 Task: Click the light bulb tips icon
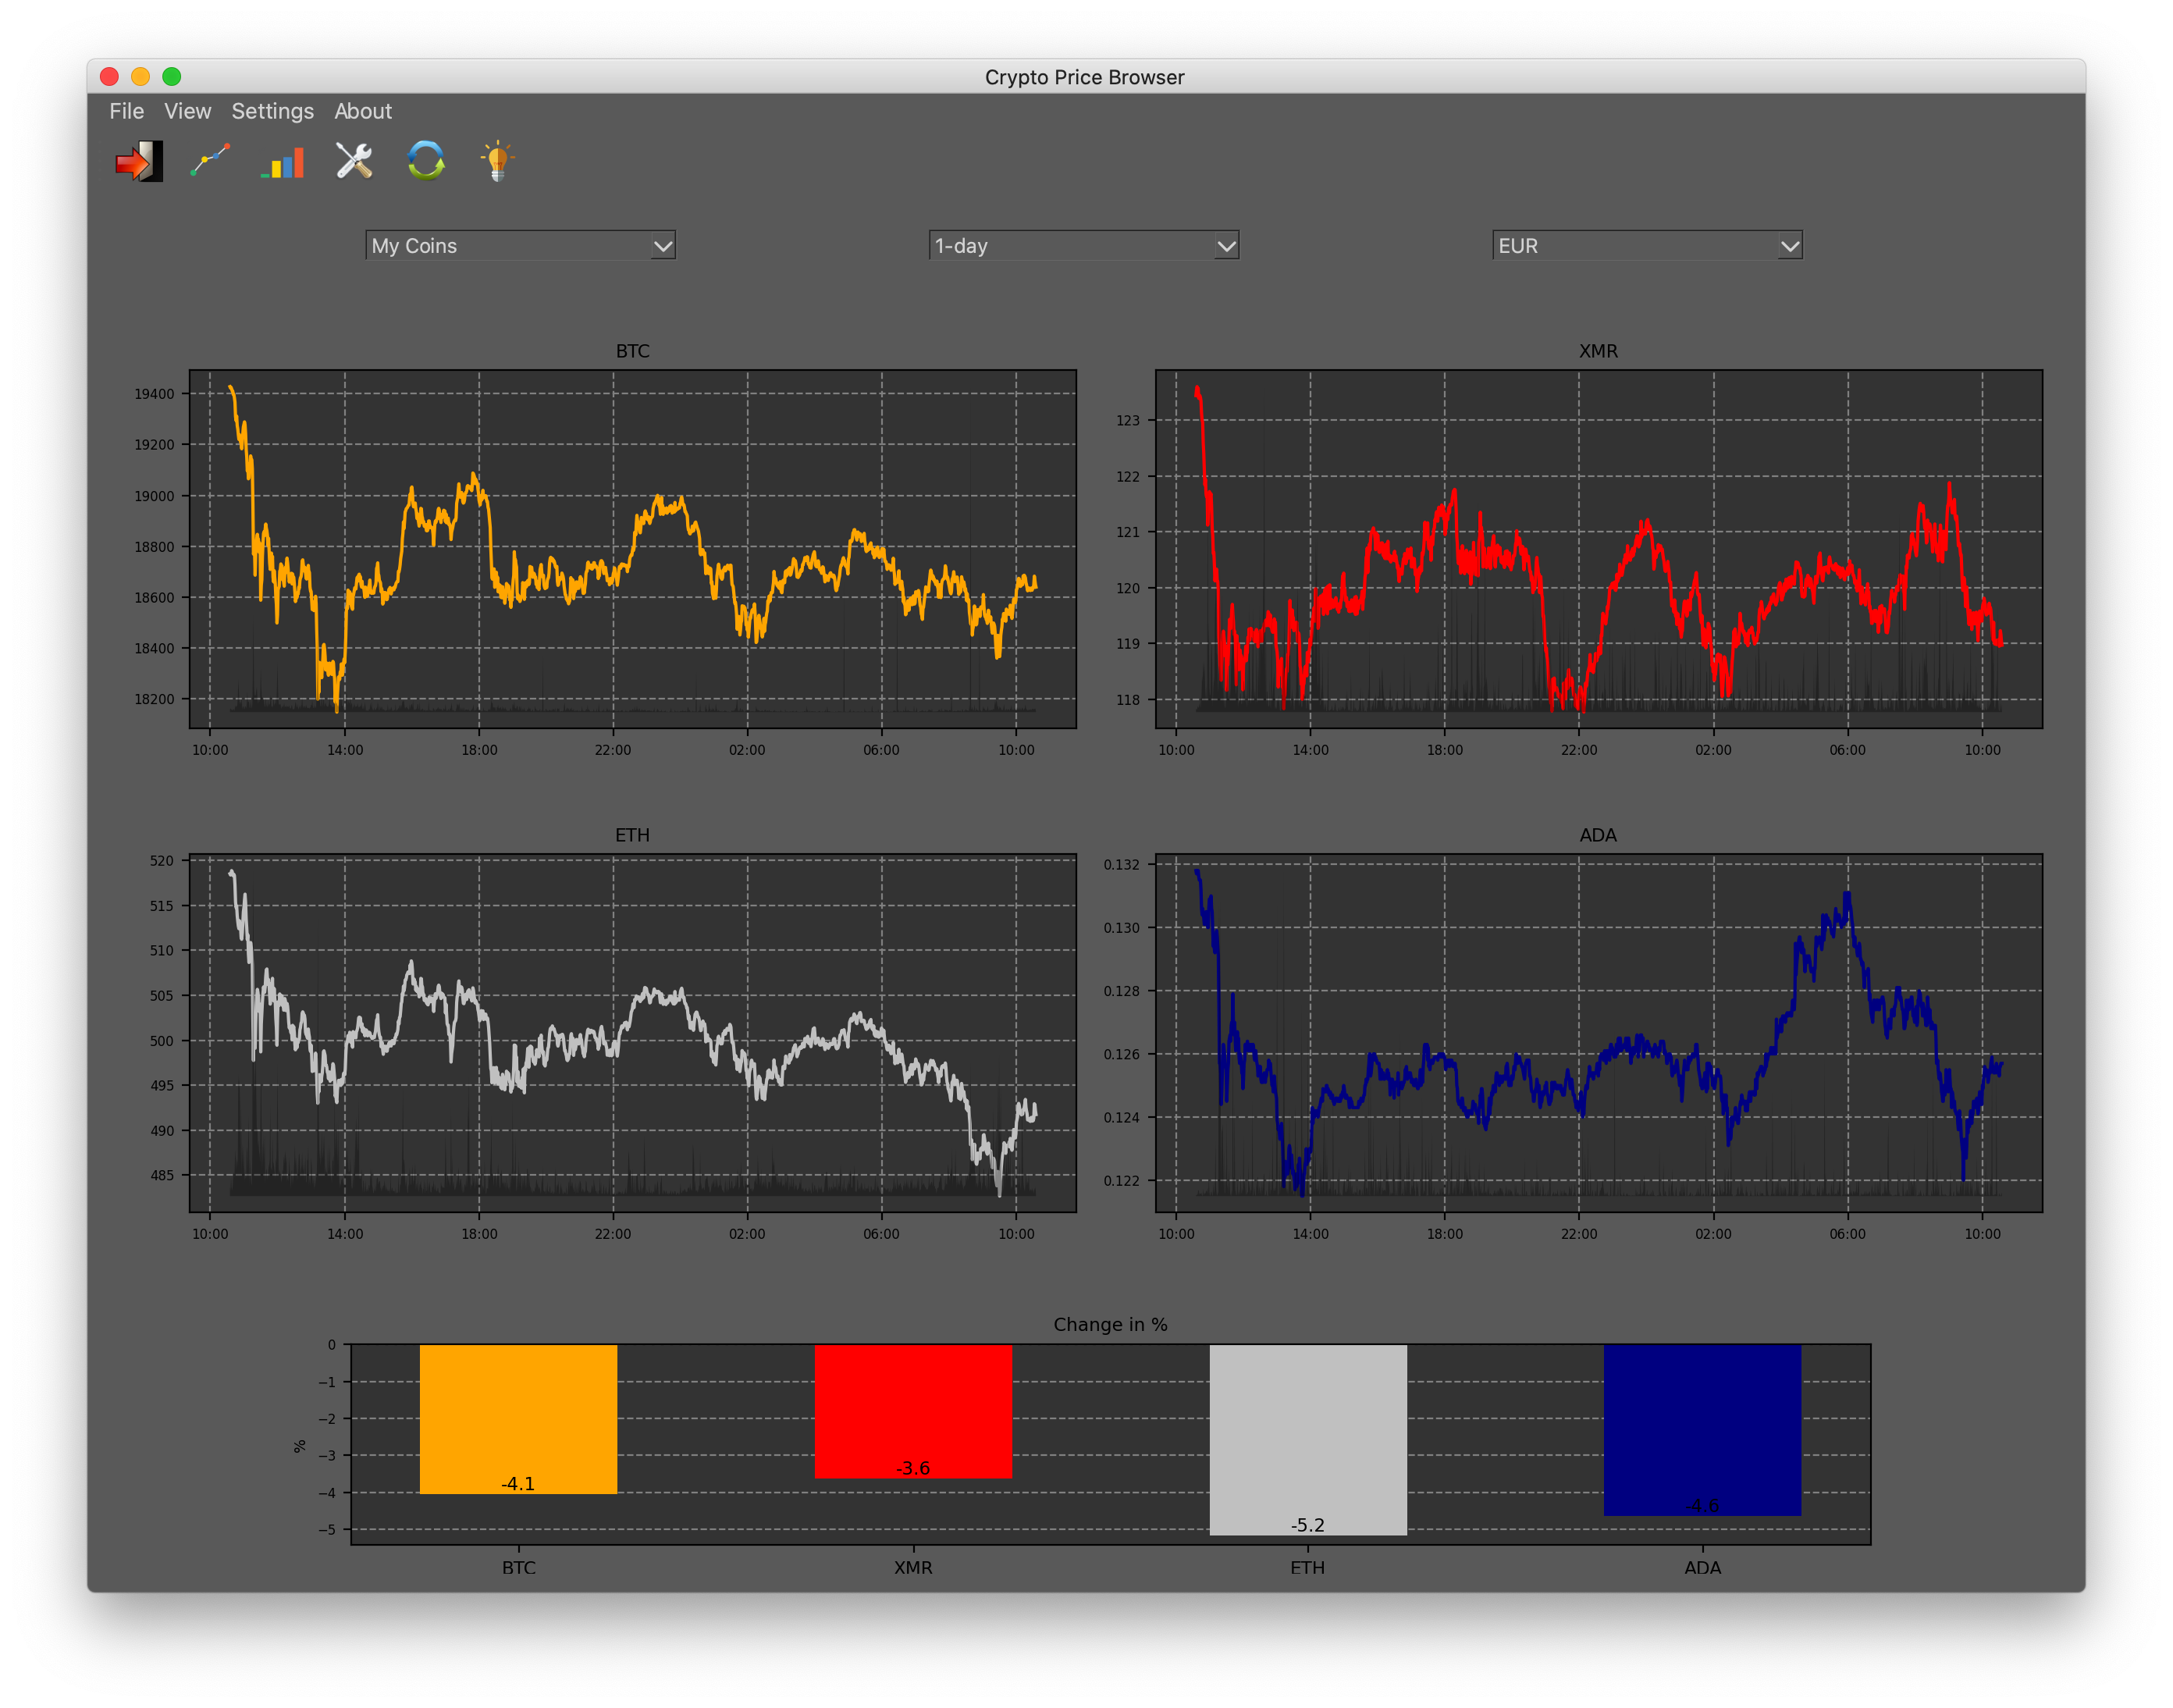pyautogui.click(x=497, y=161)
